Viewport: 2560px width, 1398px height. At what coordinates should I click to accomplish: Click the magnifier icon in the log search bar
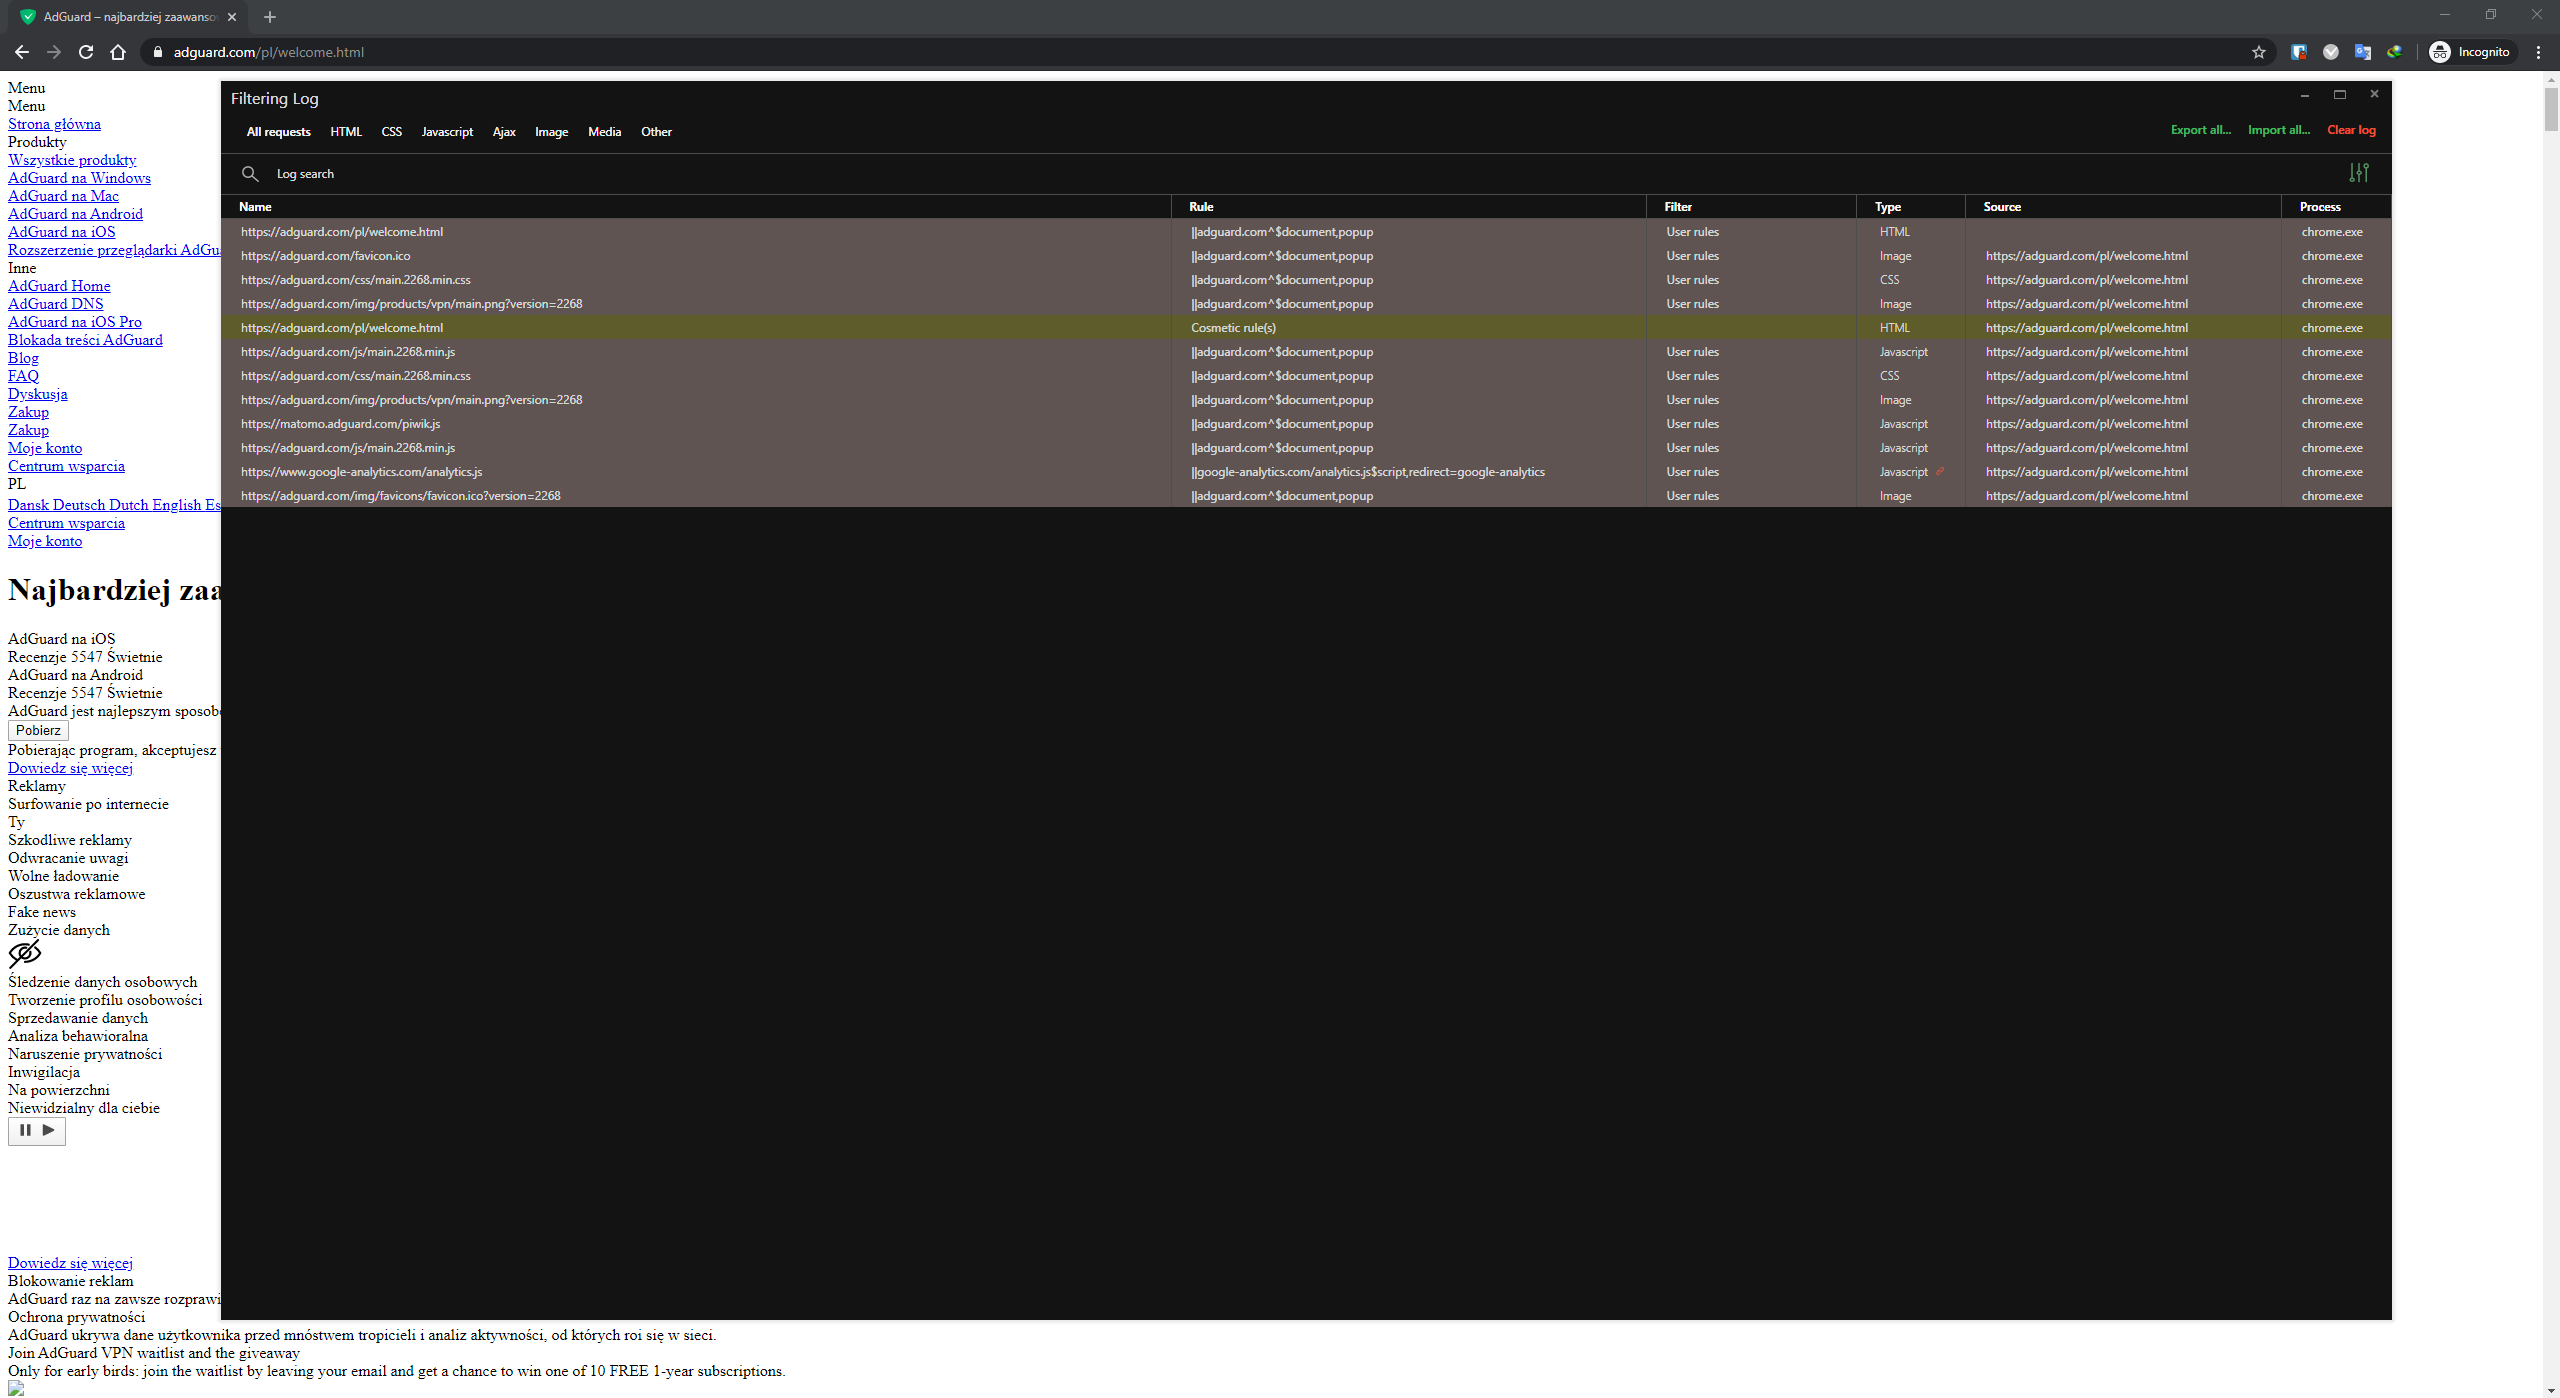[251, 174]
